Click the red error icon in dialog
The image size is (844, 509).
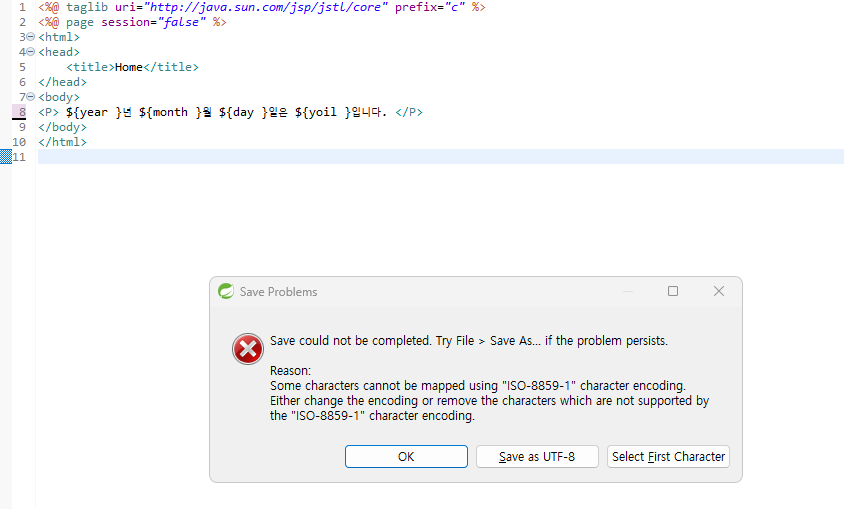(248, 349)
